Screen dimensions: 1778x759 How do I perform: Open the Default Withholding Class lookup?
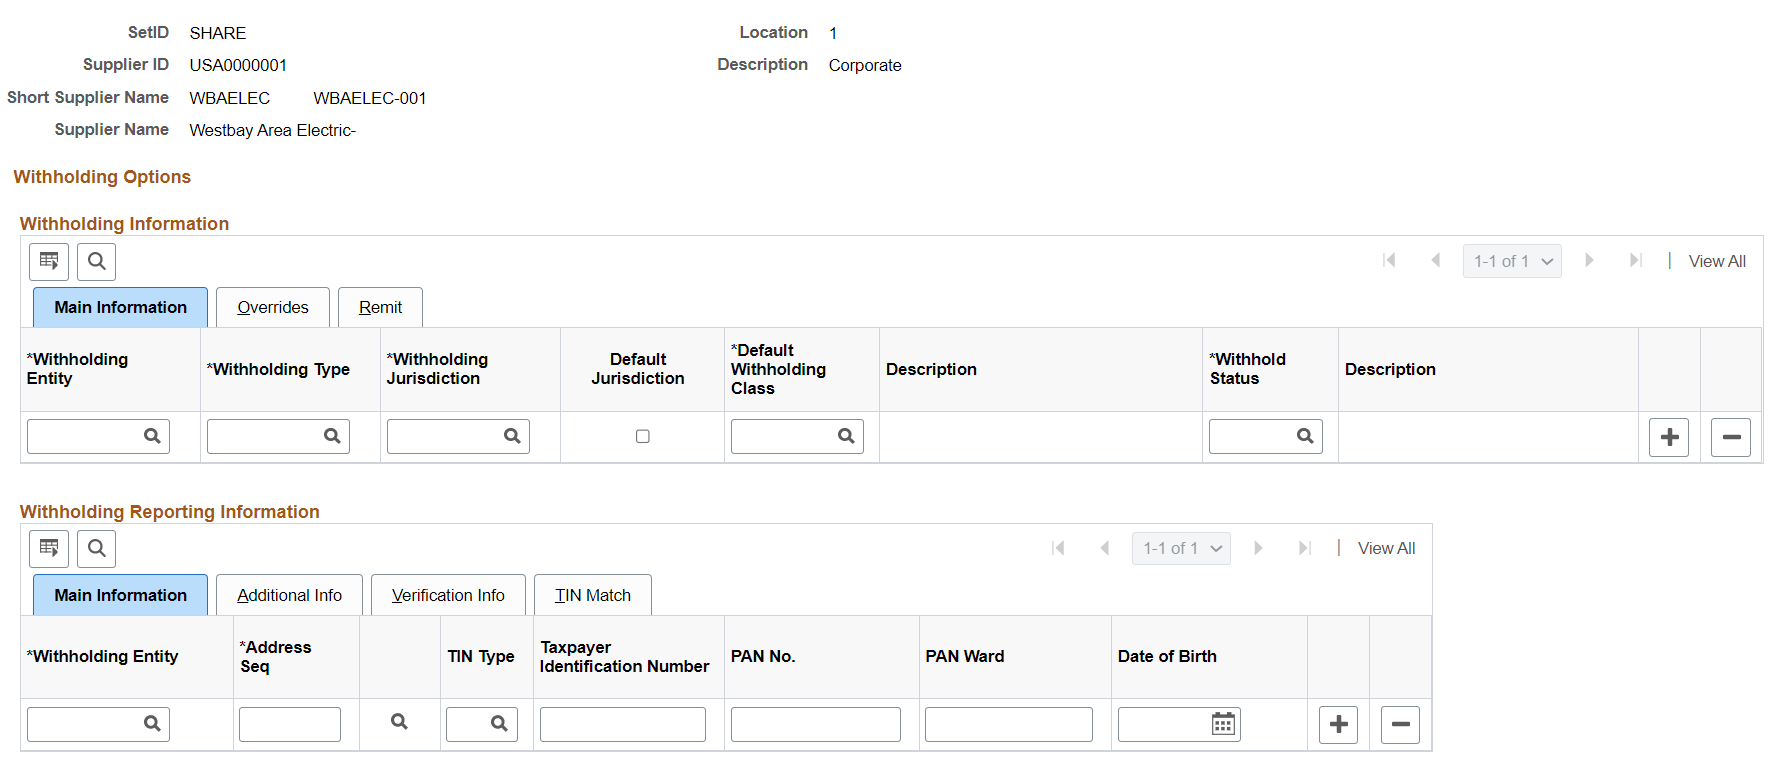(846, 436)
